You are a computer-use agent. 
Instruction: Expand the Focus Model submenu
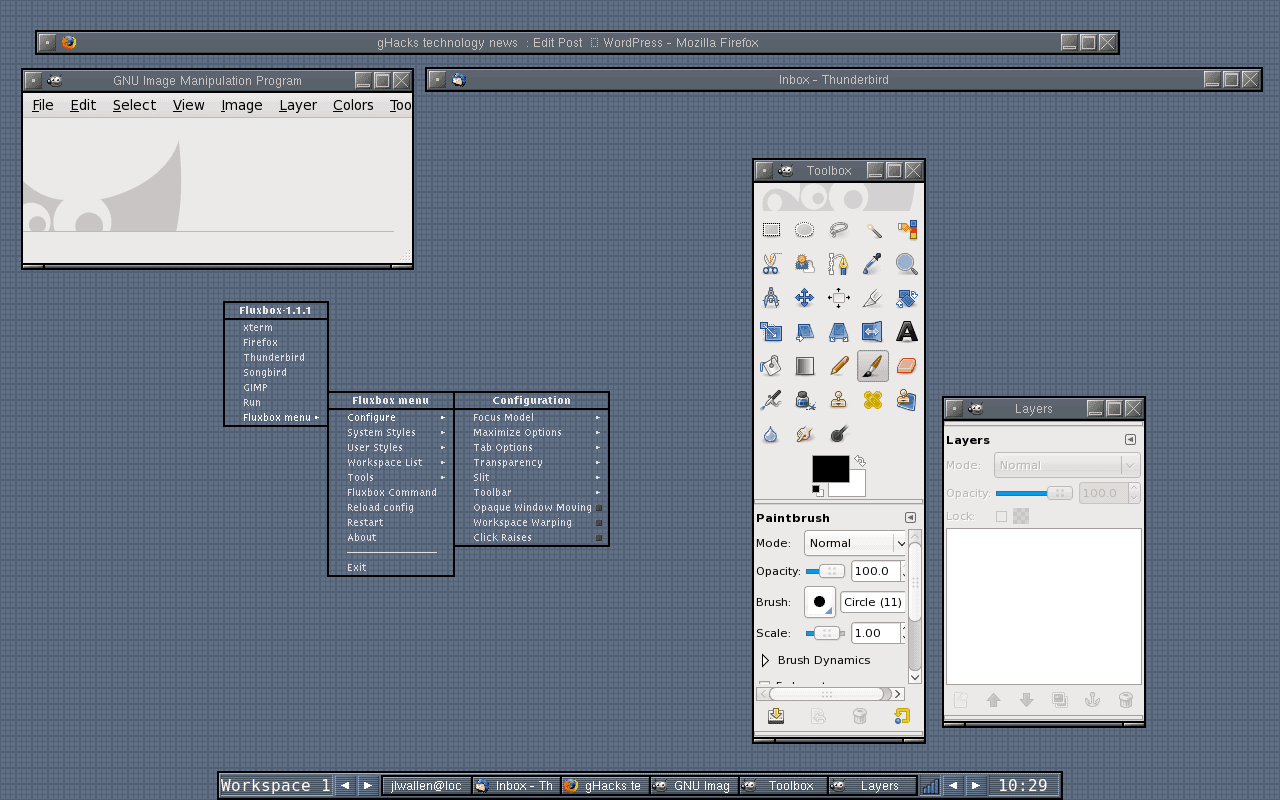click(x=531, y=417)
